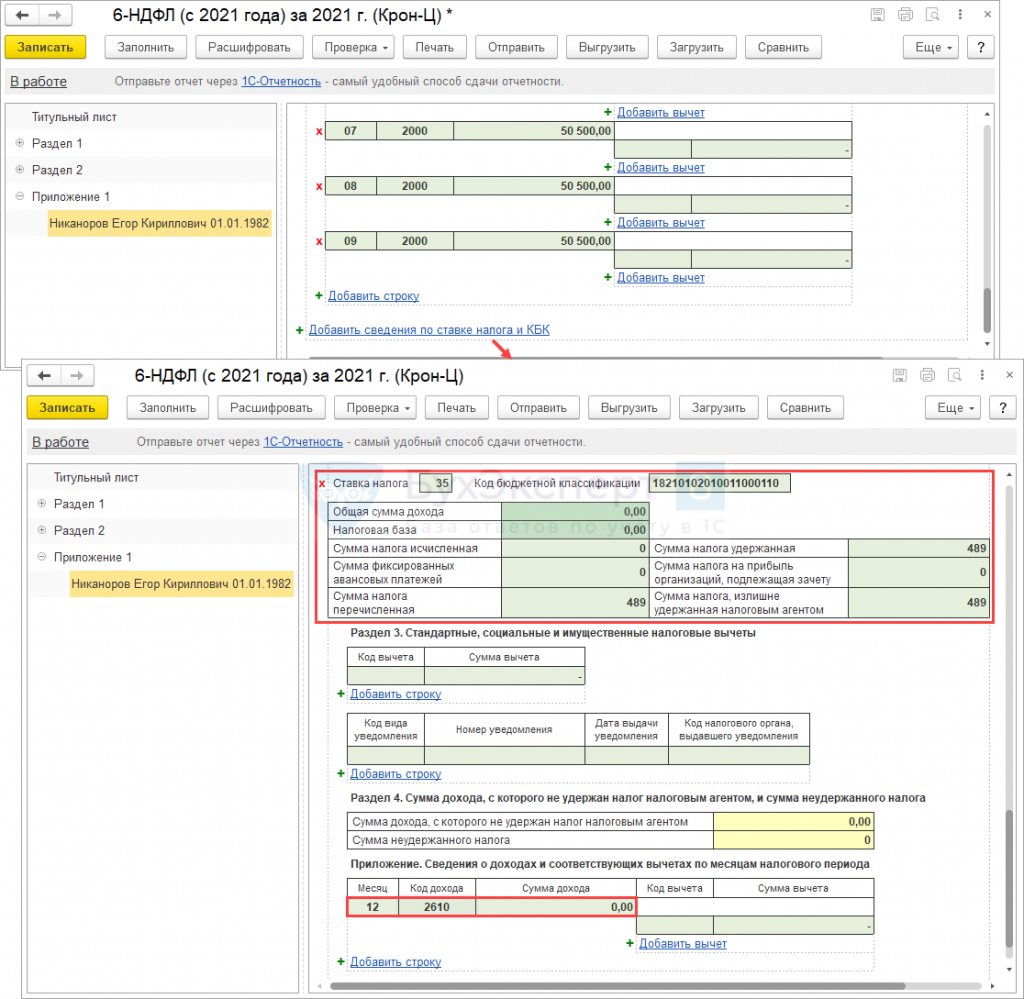Open the Проверка dropdown in upper window toolbar
Screen dimensions: 1024x999
354,47
